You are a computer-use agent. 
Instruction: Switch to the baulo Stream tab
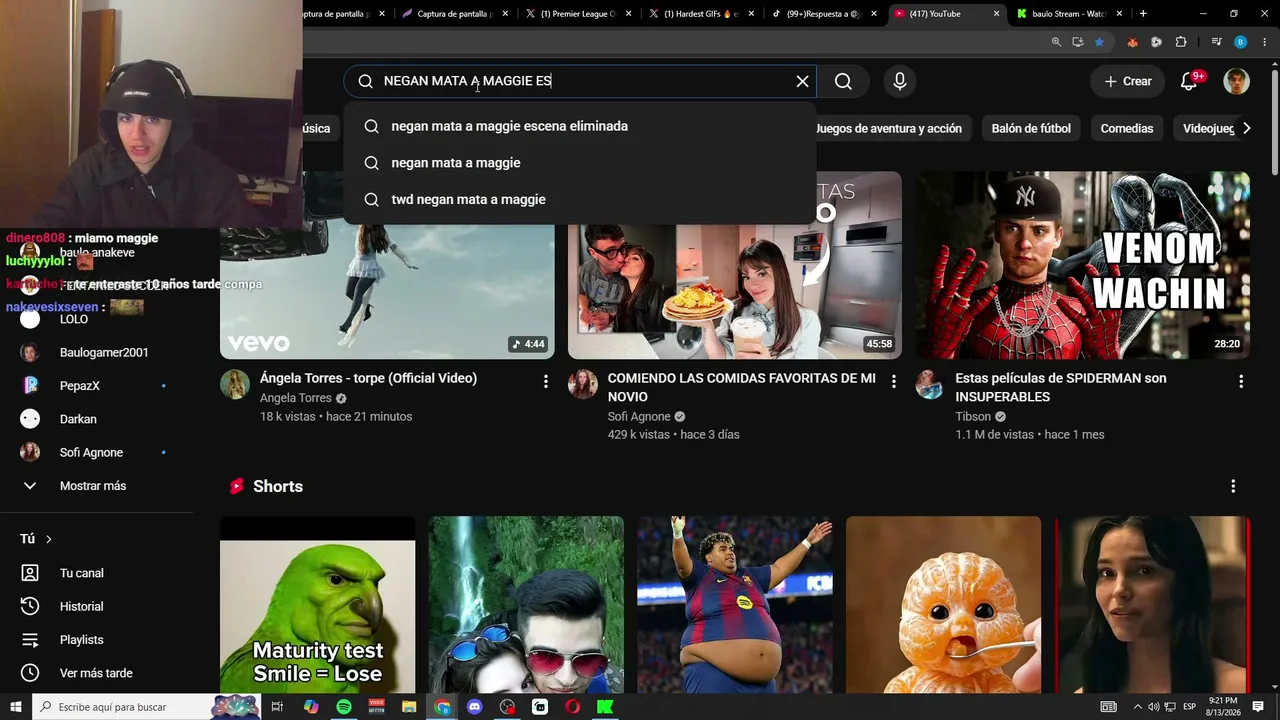[1067, 14]
